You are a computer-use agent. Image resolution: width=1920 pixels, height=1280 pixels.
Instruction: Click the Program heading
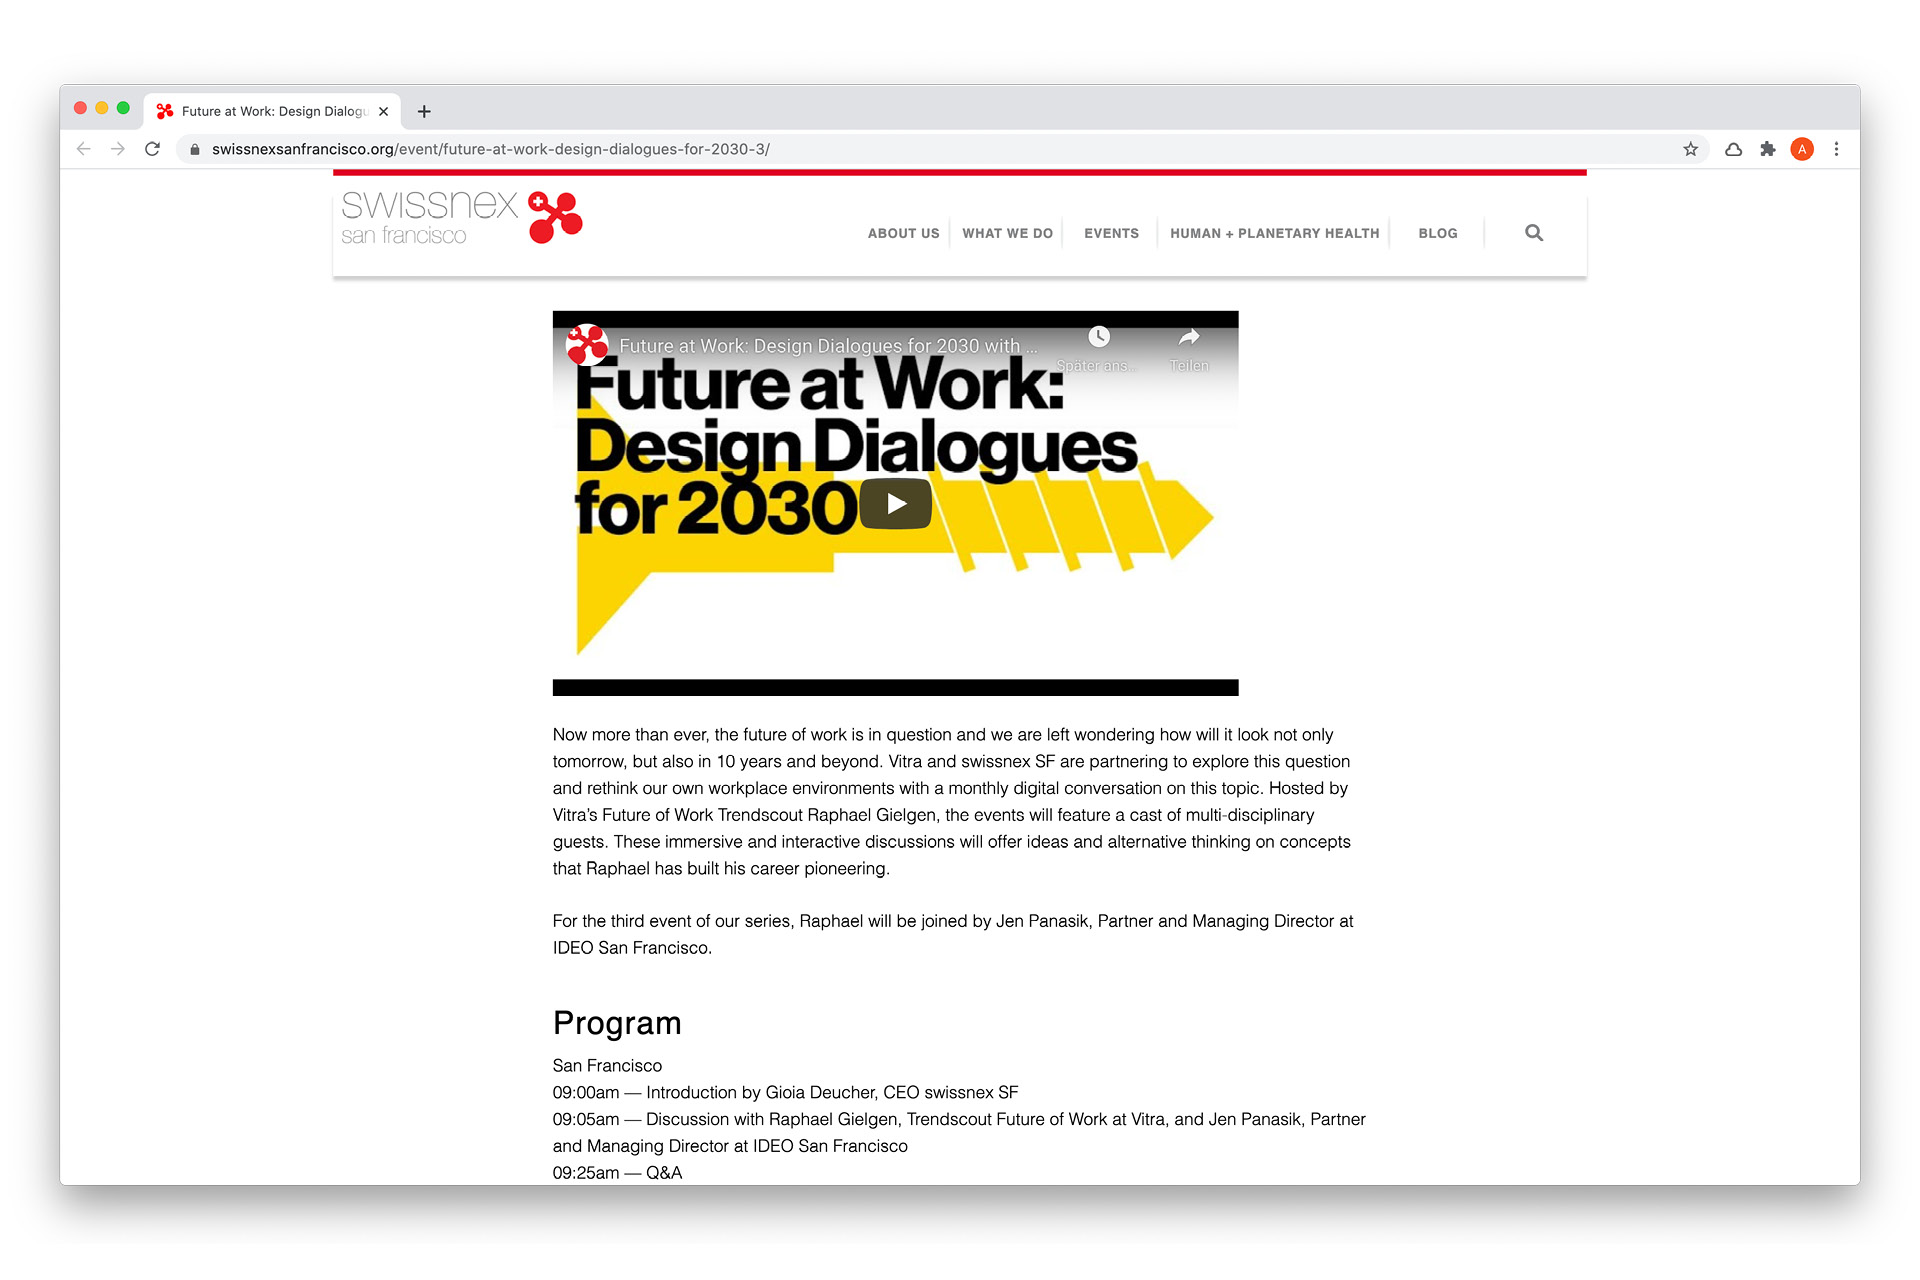click(616, 1023)
